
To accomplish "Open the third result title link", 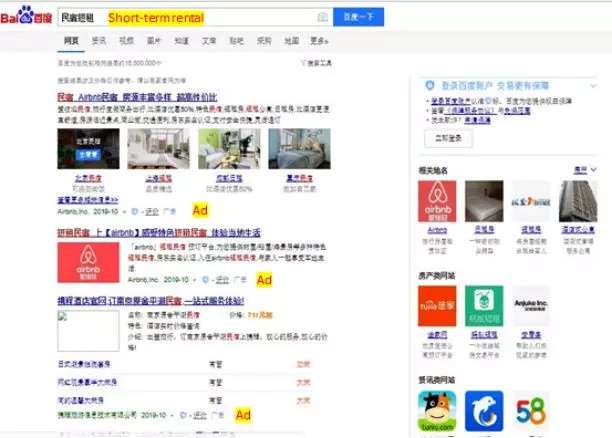I will (151, 301).
